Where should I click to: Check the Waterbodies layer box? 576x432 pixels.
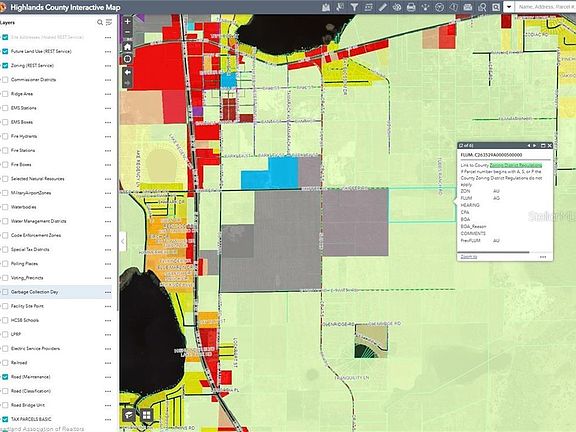(x=5, y=207)
